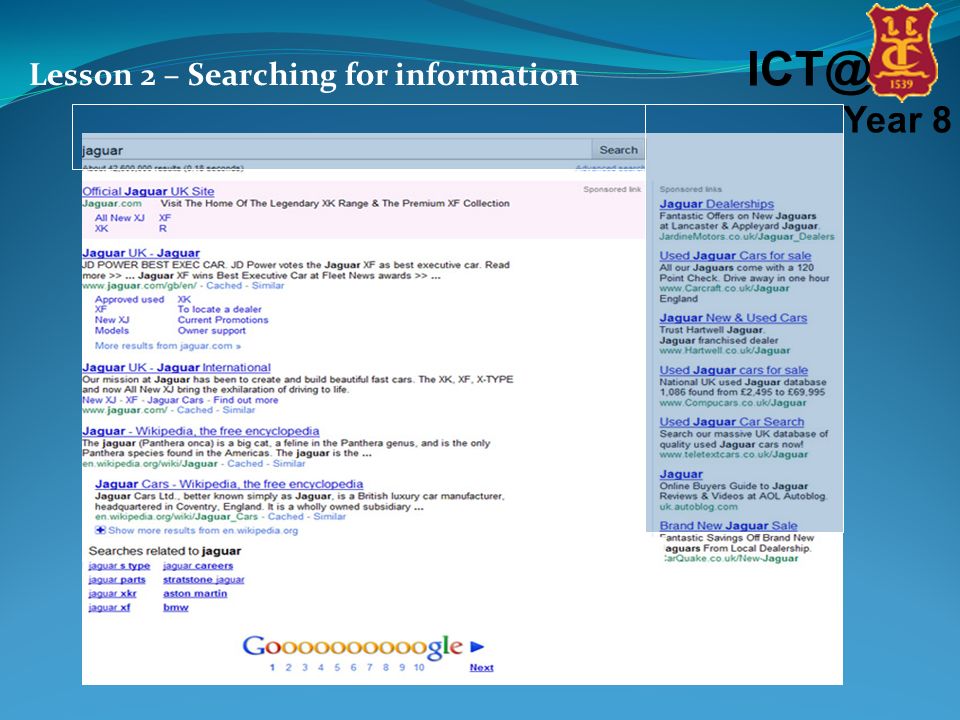Open the All New XJ sitelink
This screenshot has height=720, width=960.
point(119,217)
